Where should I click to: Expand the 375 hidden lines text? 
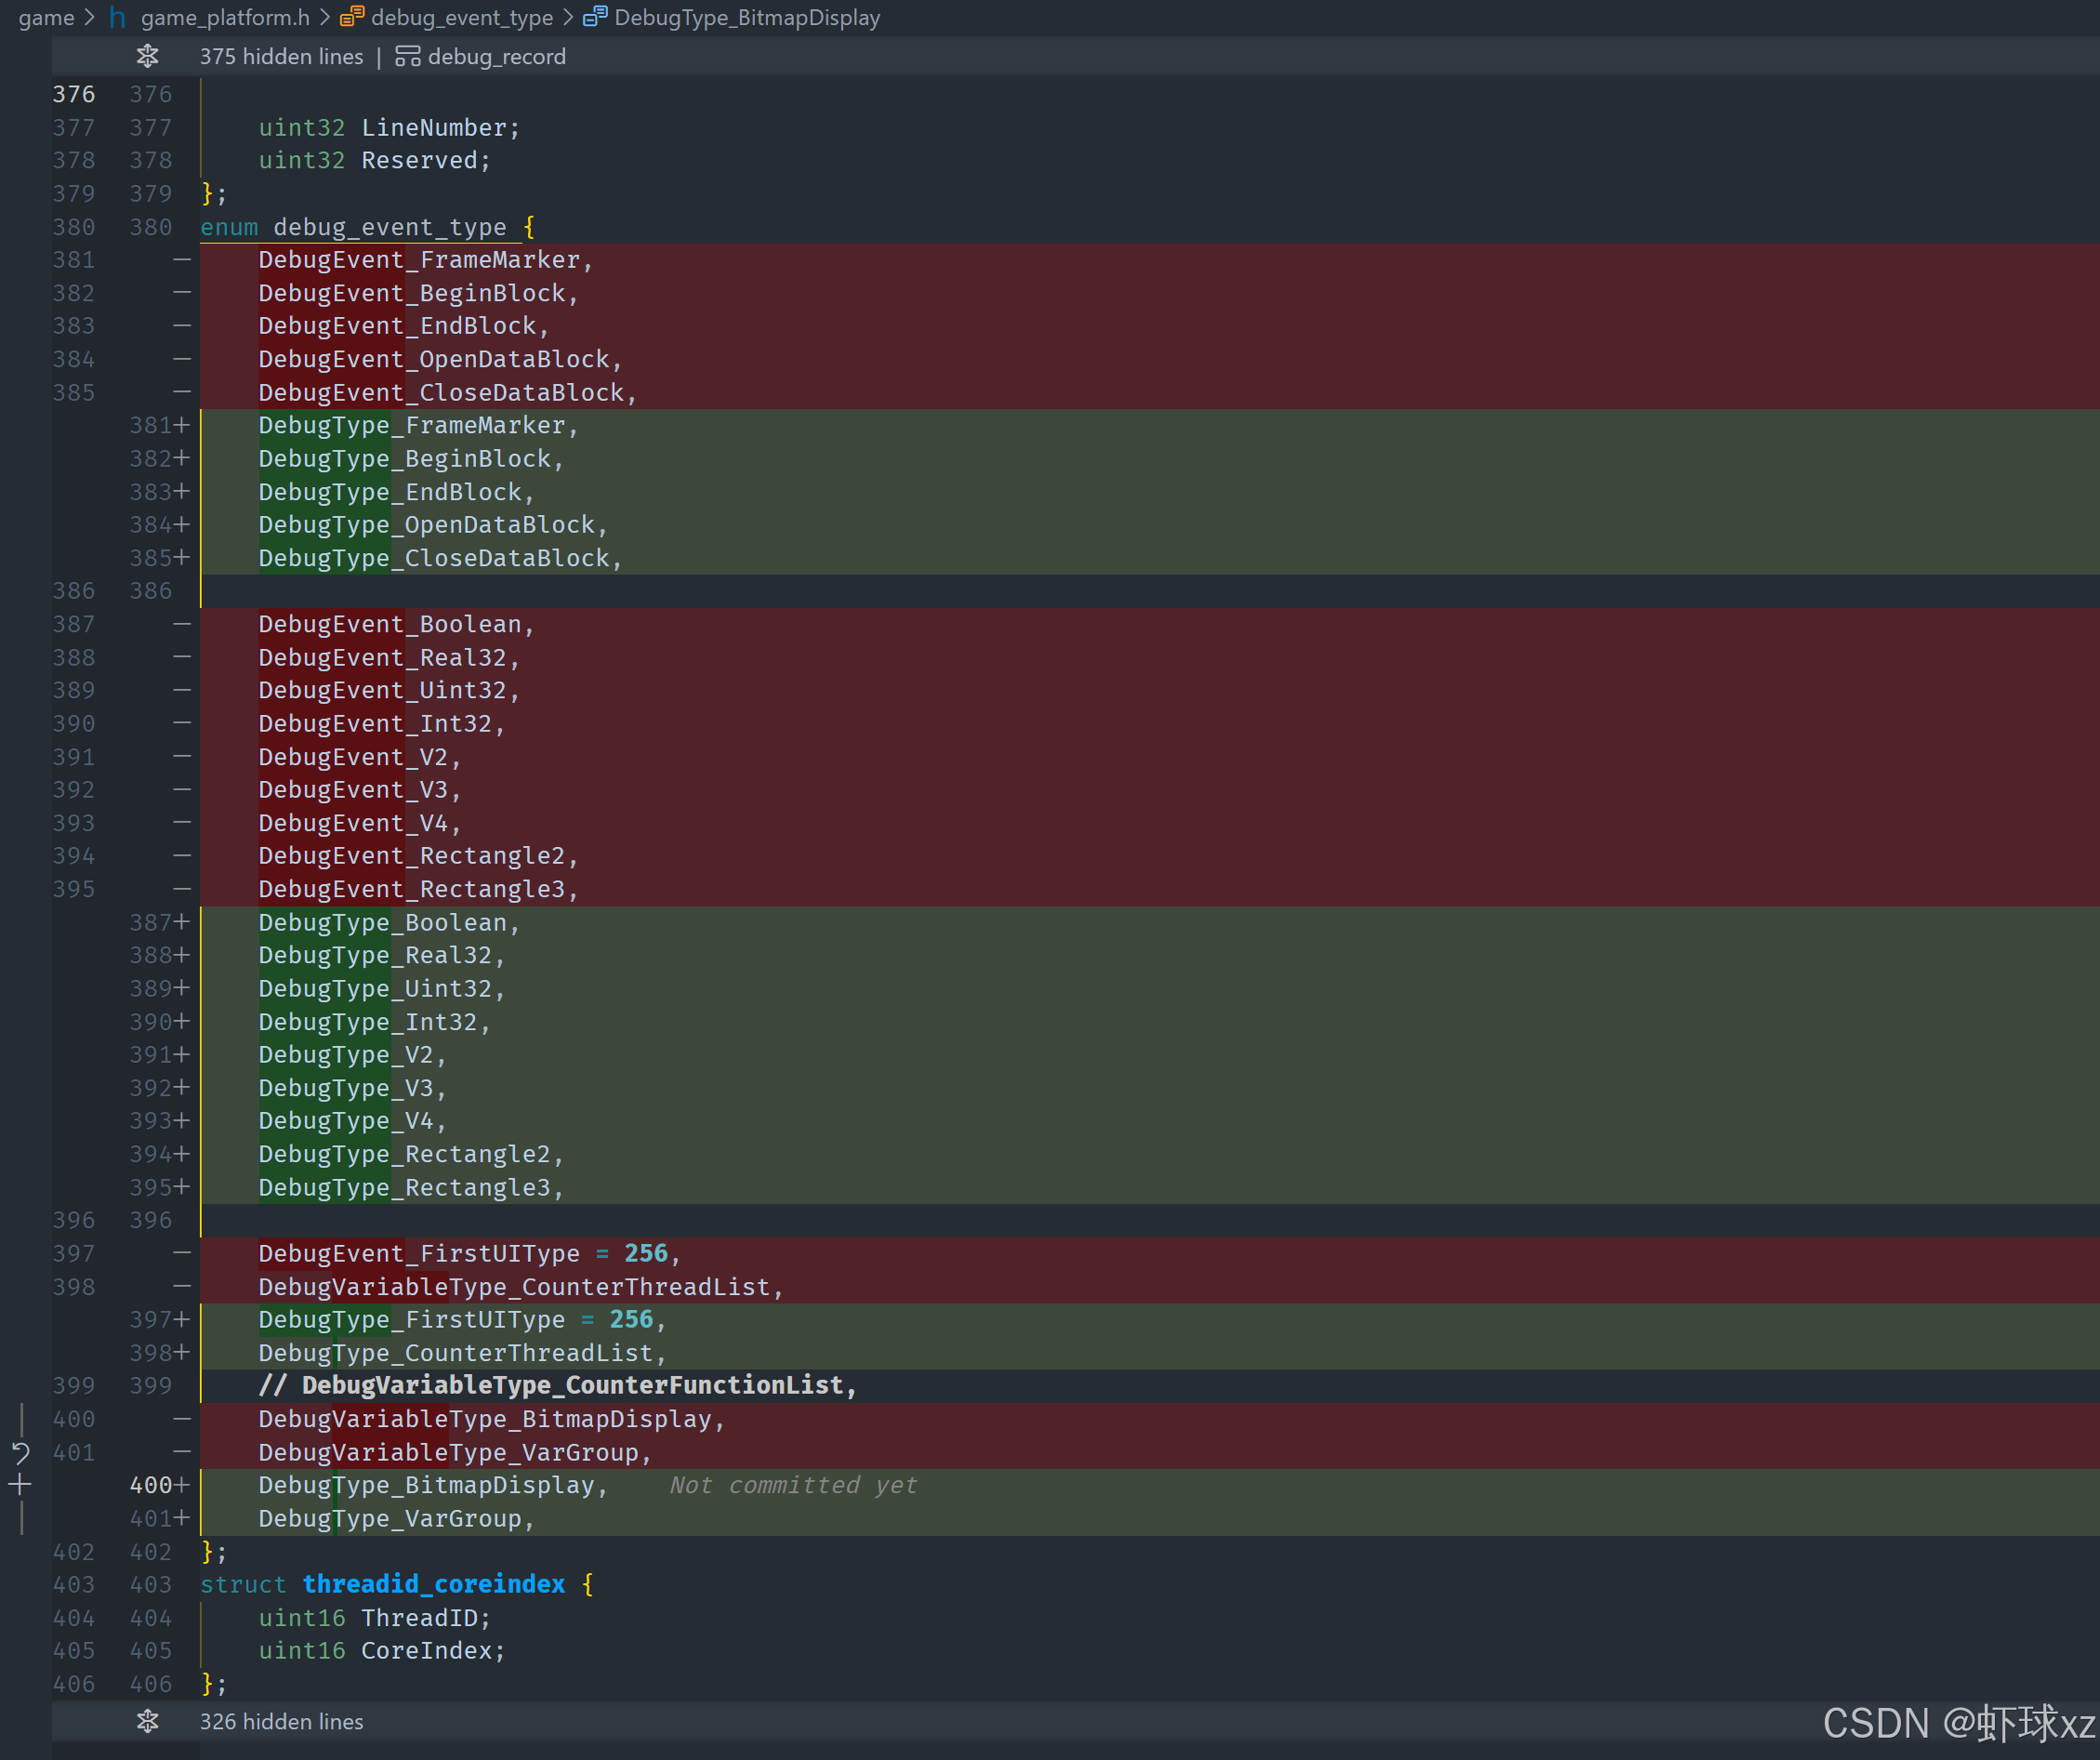pos(281,57)
